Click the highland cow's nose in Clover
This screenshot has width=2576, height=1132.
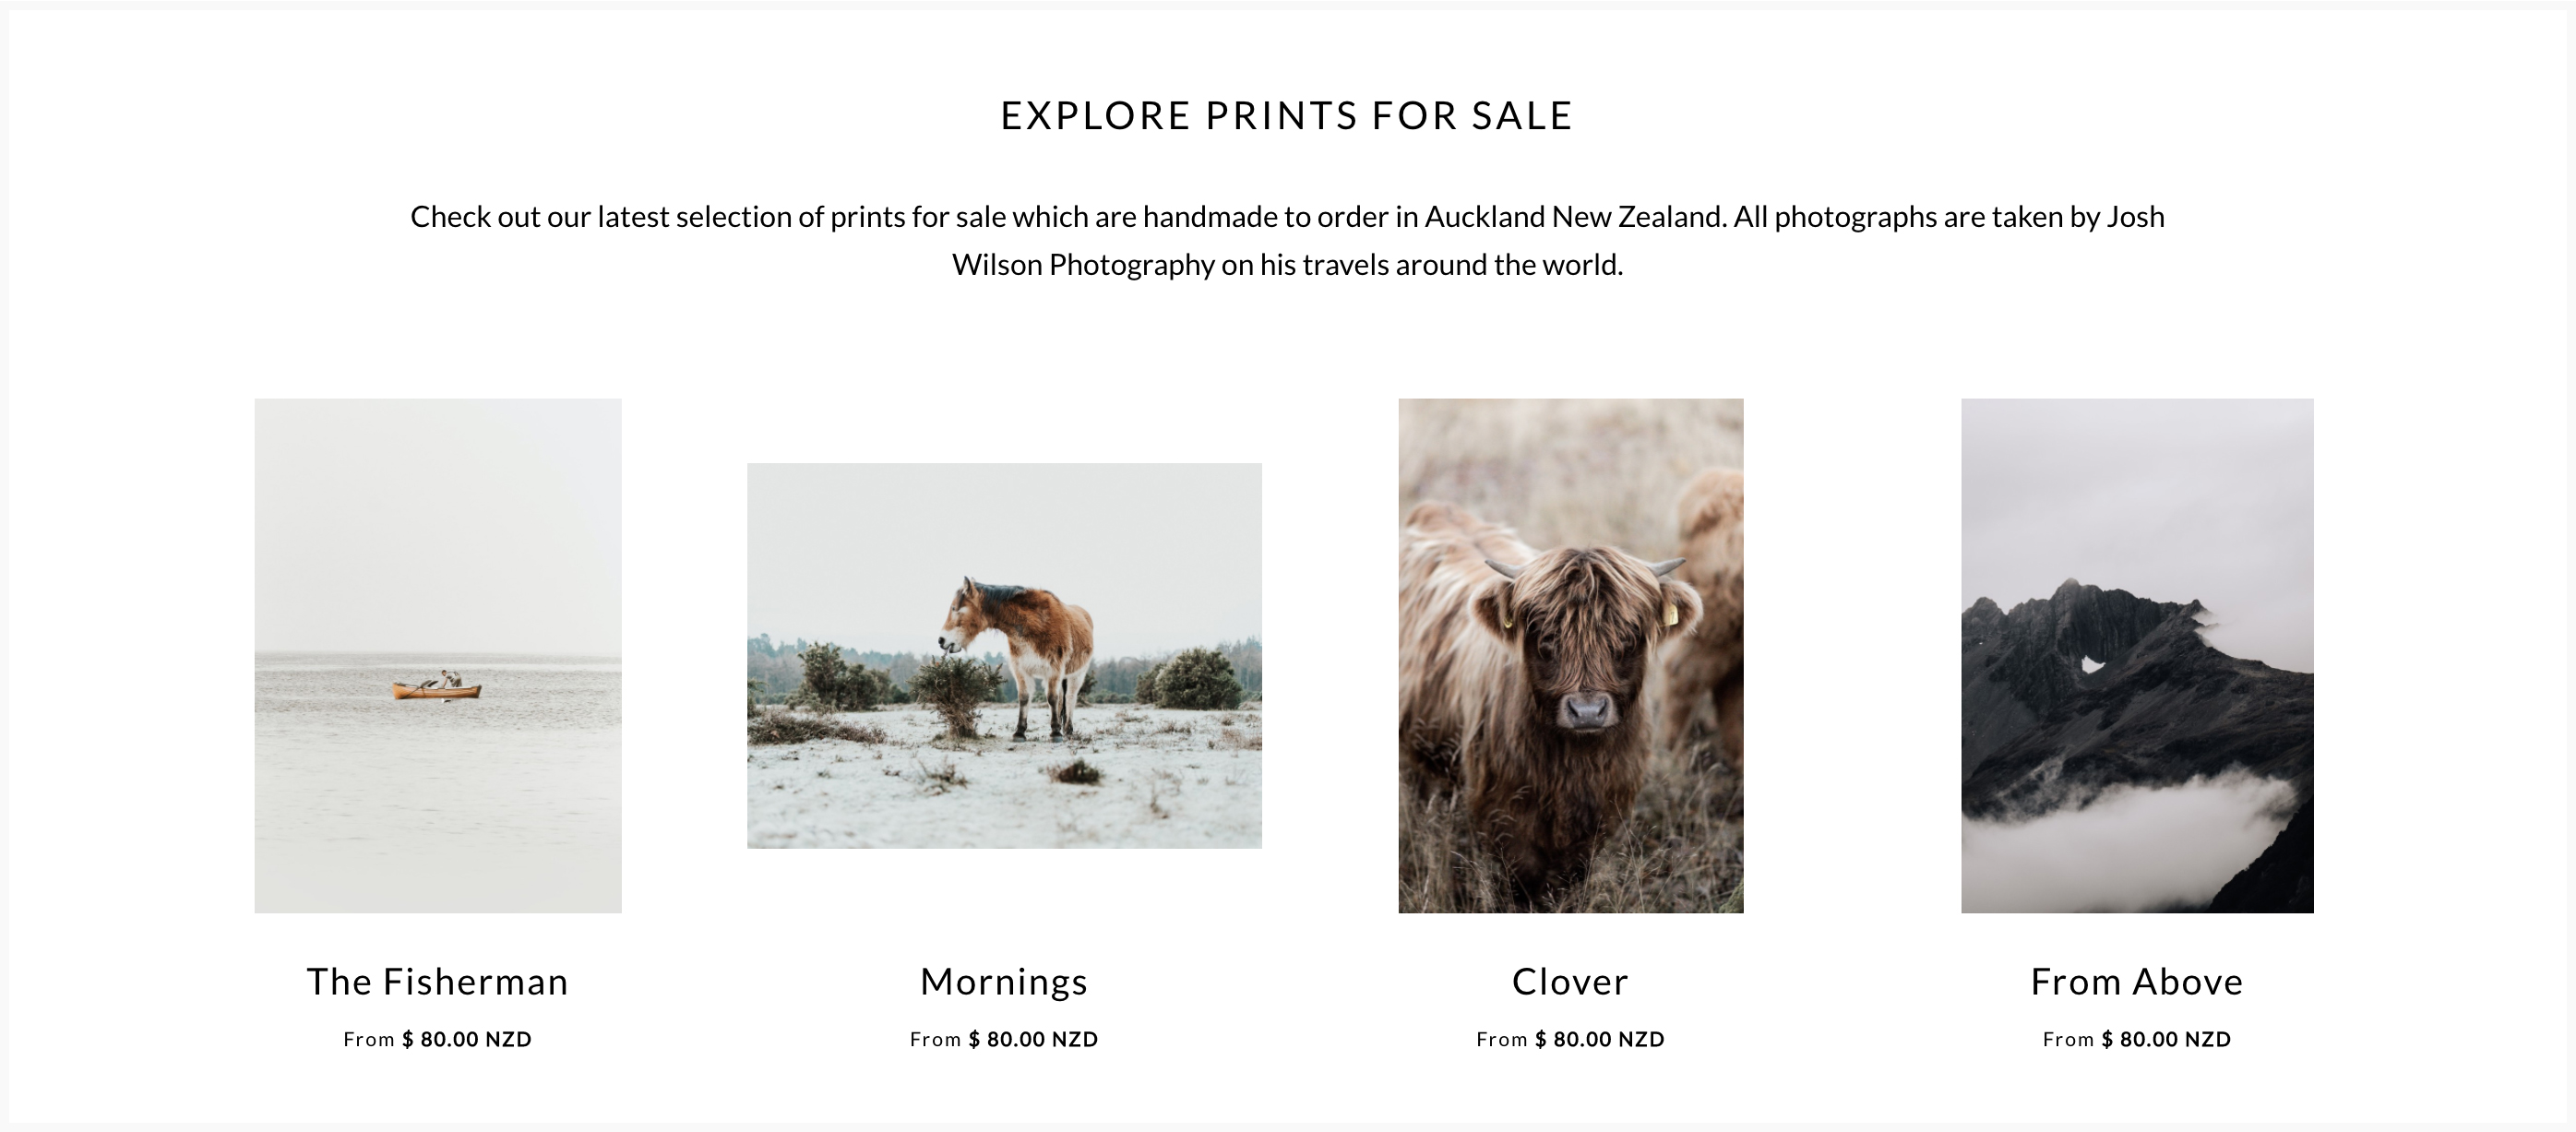(x=1586, y=711)
